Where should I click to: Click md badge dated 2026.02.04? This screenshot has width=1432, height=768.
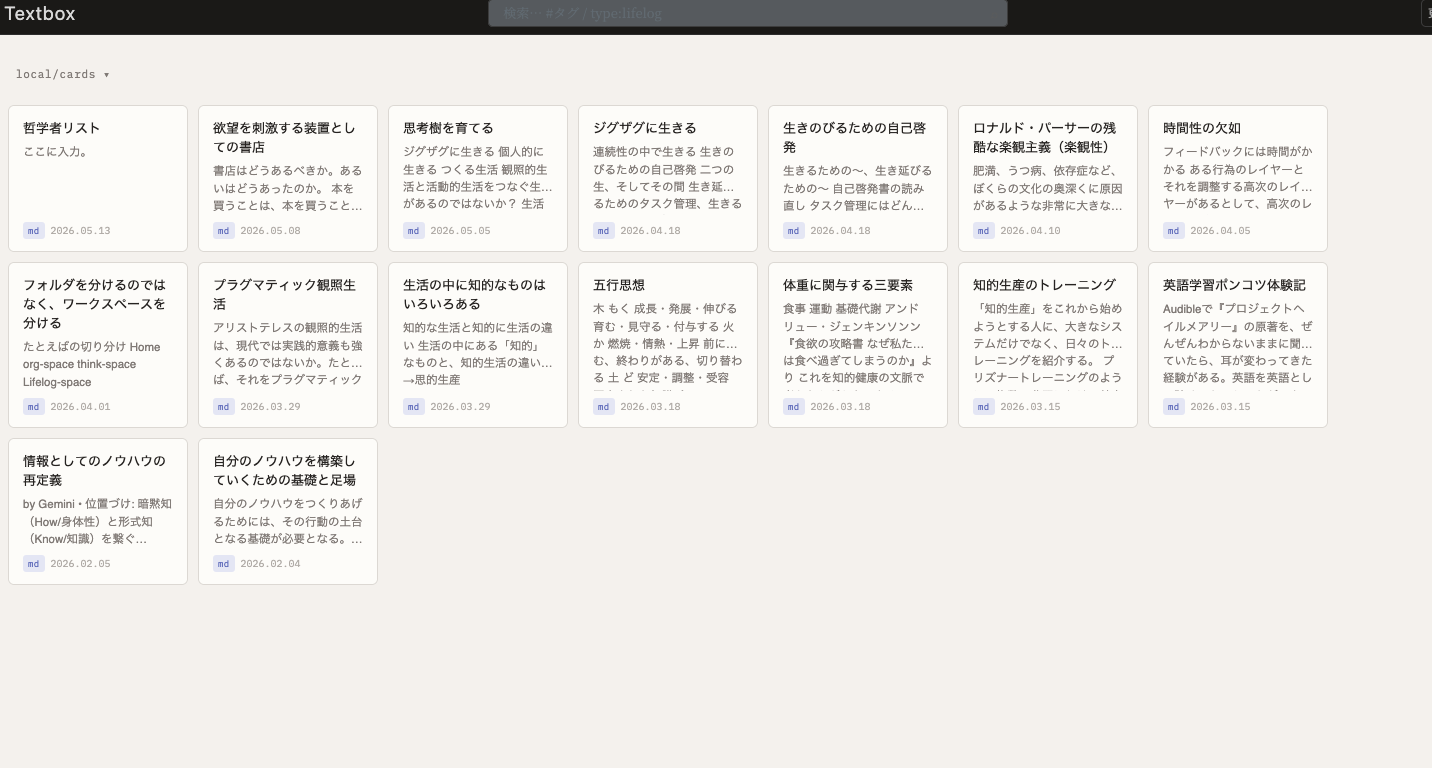click(224, 564)
